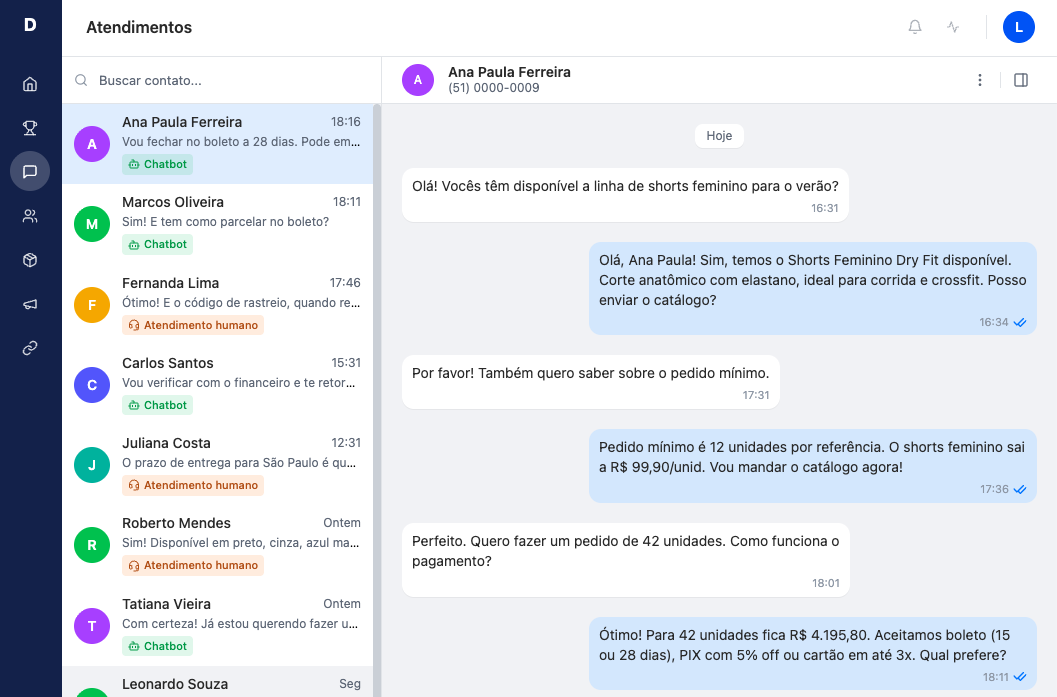Open the chat conversations sidebar icon

(x=30, y=172)
